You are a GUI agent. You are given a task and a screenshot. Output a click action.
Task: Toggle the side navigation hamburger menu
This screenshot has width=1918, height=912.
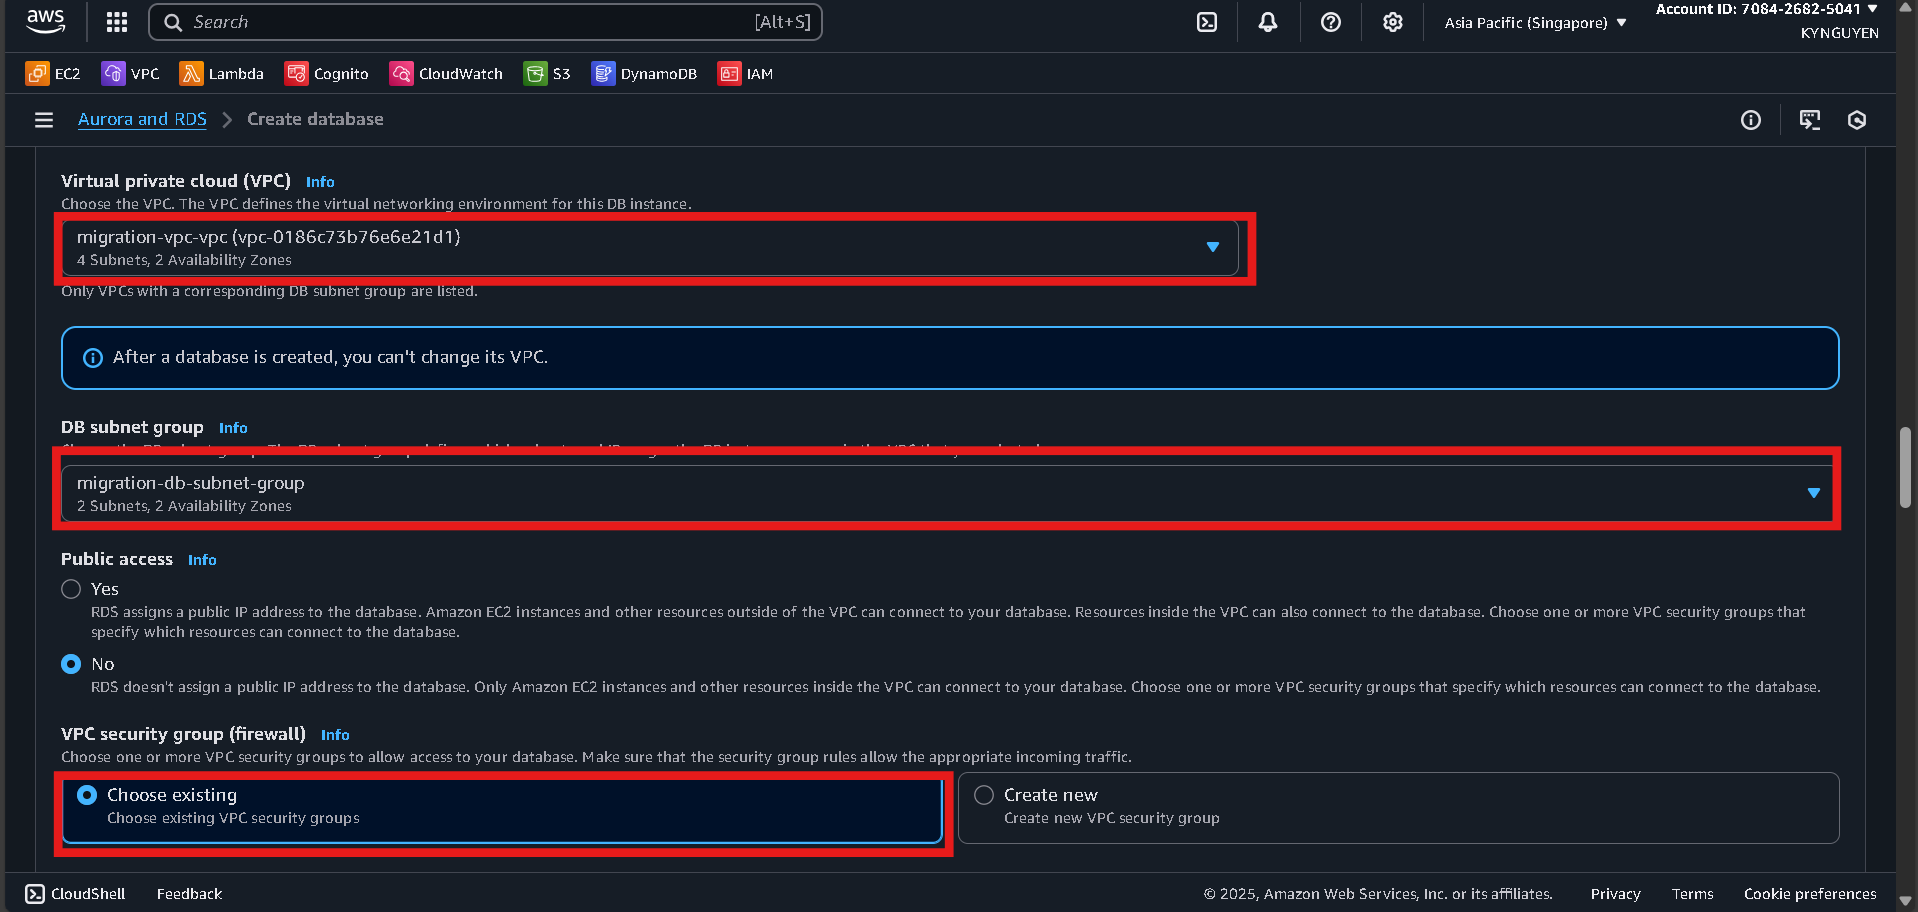tap(44, 120)
